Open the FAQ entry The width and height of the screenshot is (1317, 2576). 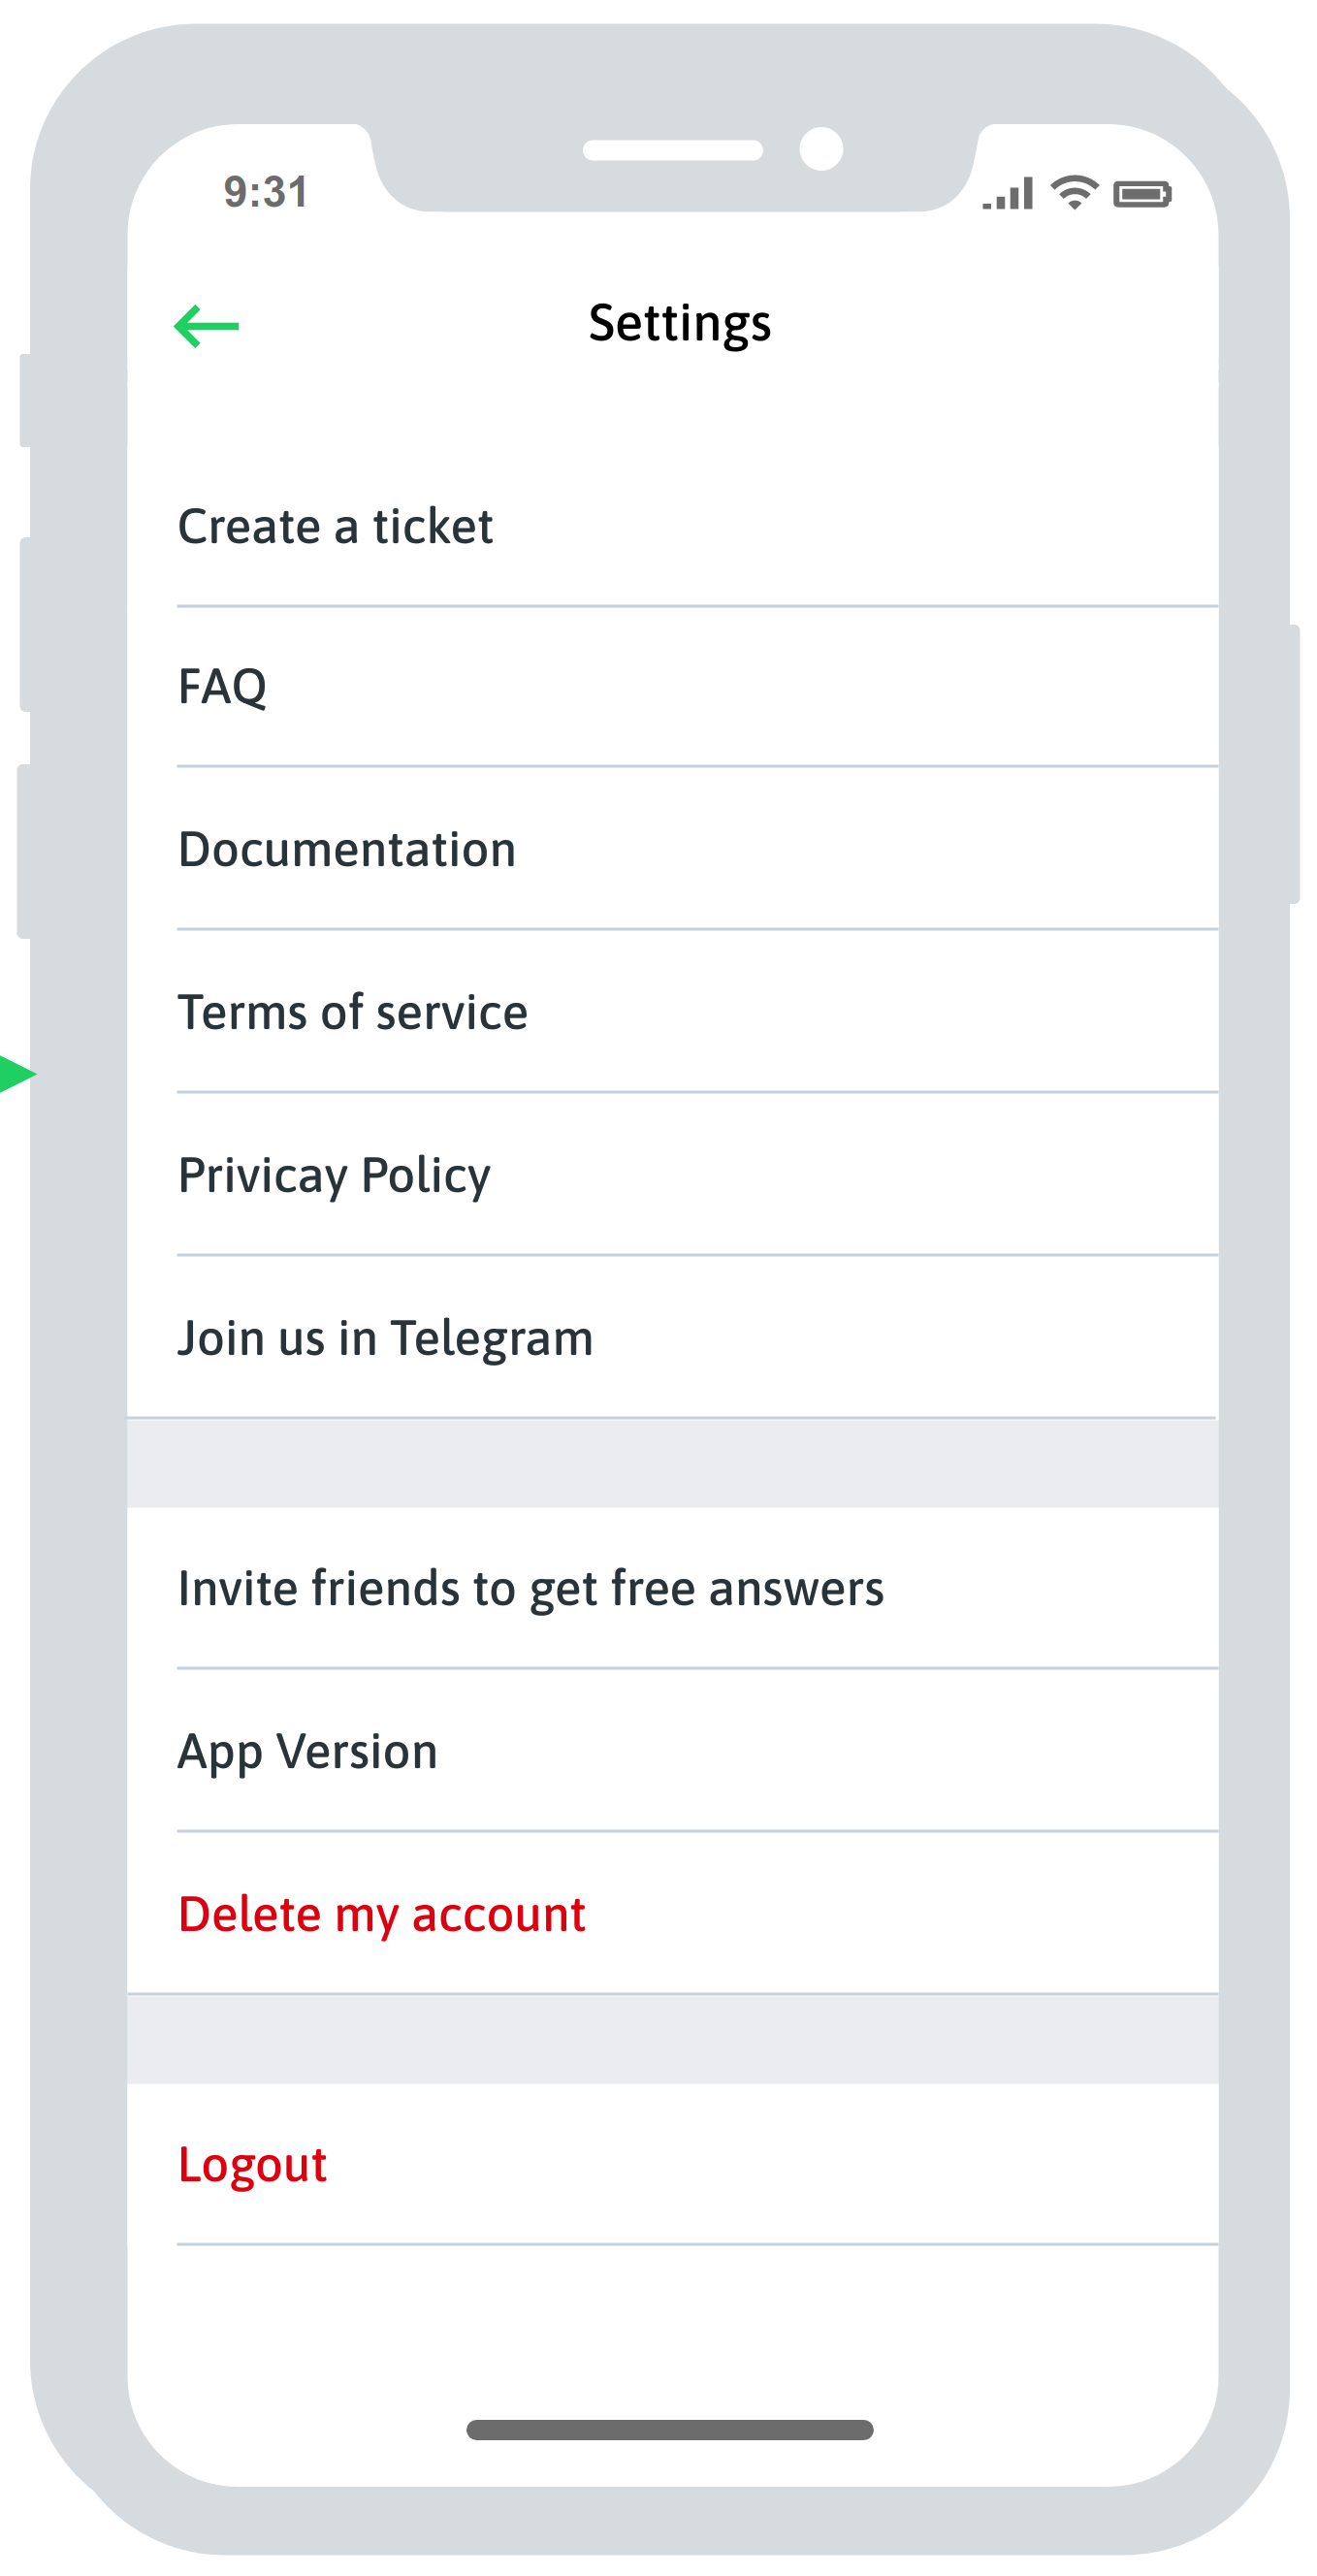(x=223, y=687)
